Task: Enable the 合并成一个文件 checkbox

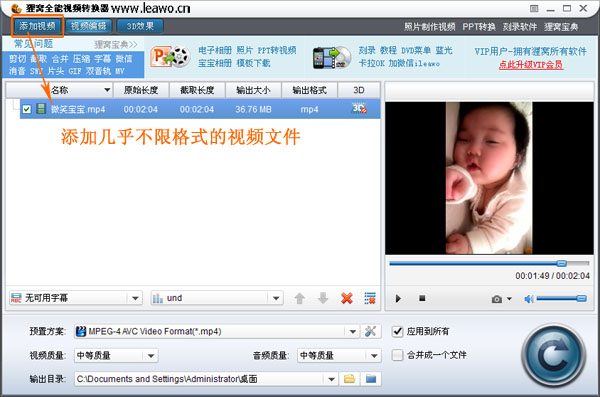Action: click(398, 355)
